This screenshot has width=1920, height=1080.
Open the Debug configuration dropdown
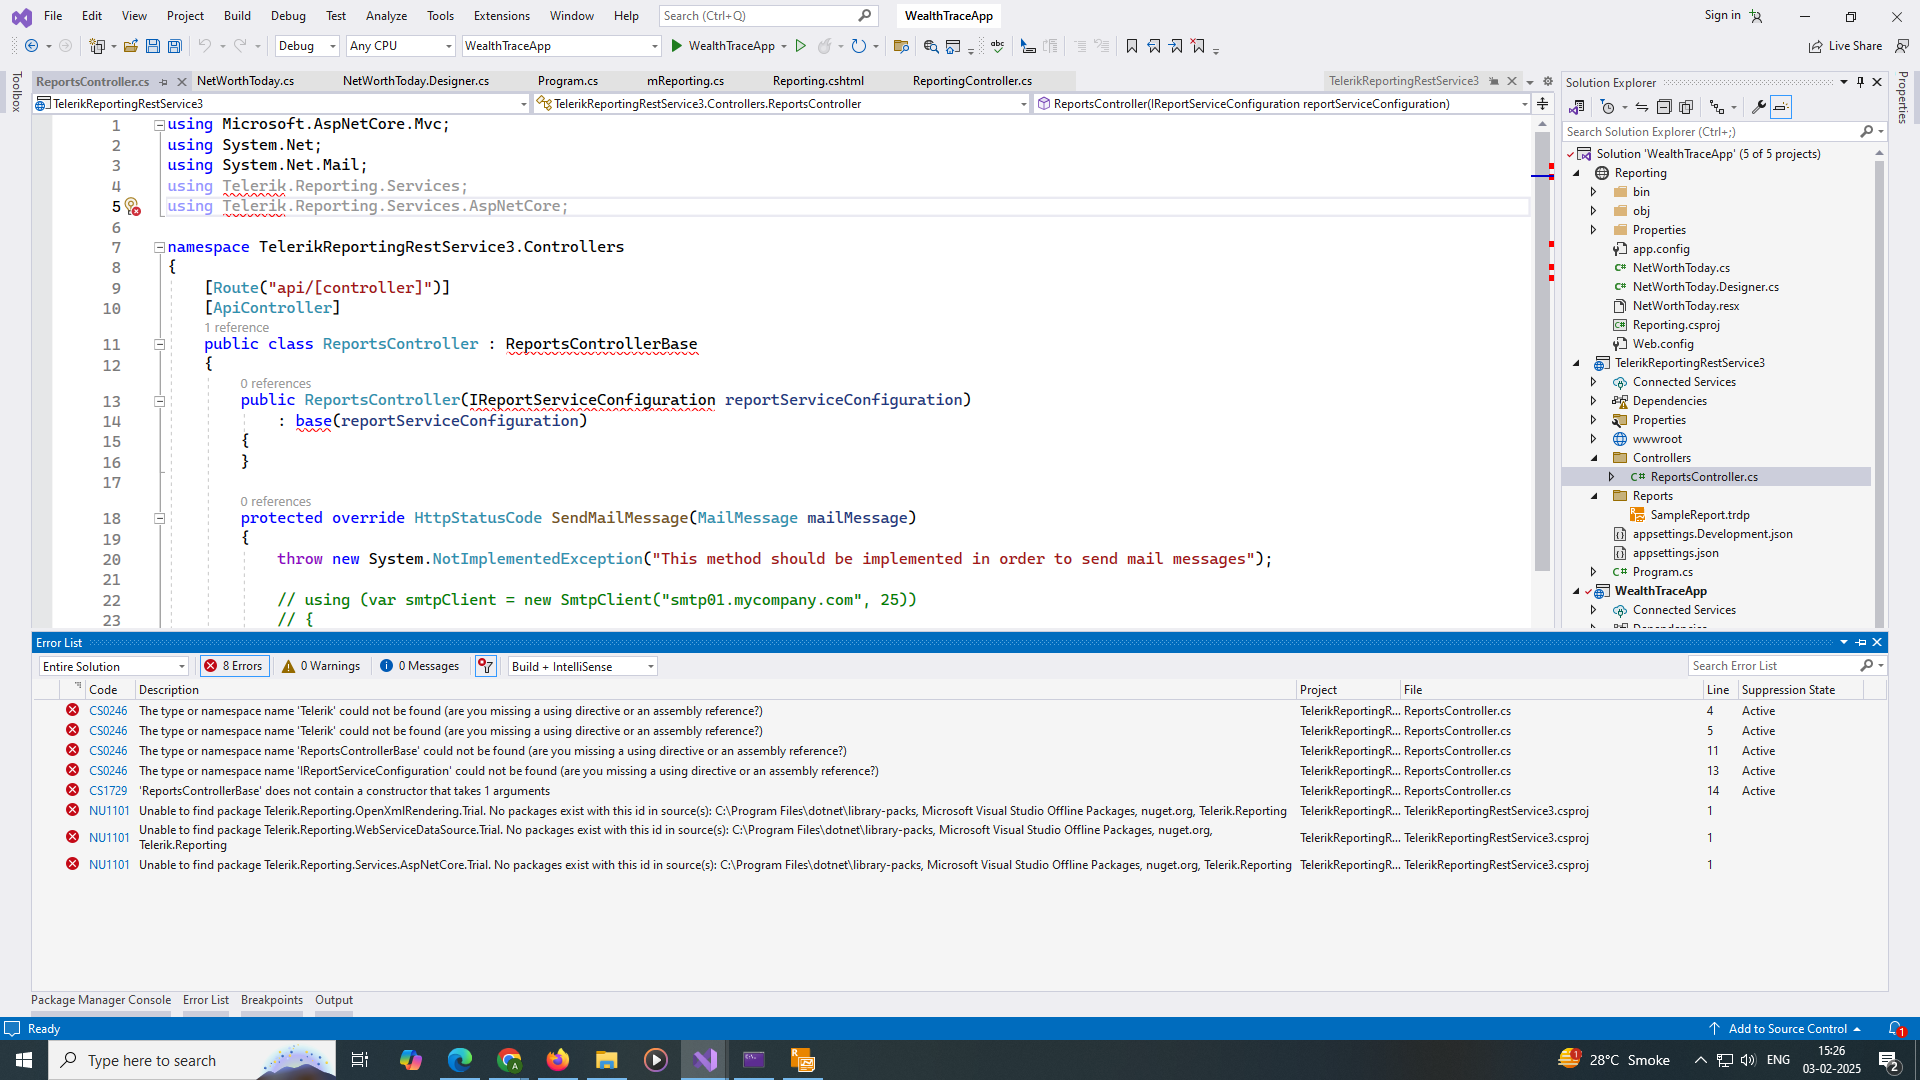coord(307,46)
